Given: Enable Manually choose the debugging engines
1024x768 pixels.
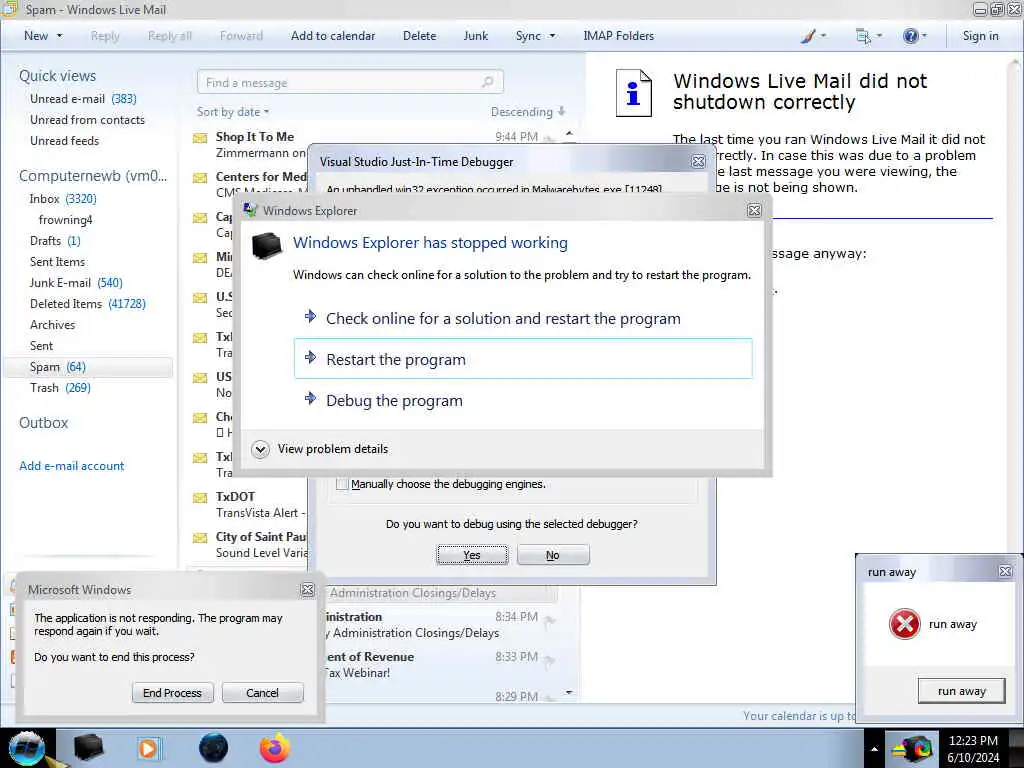Looking at the screenshot, I should click(342, 484).
